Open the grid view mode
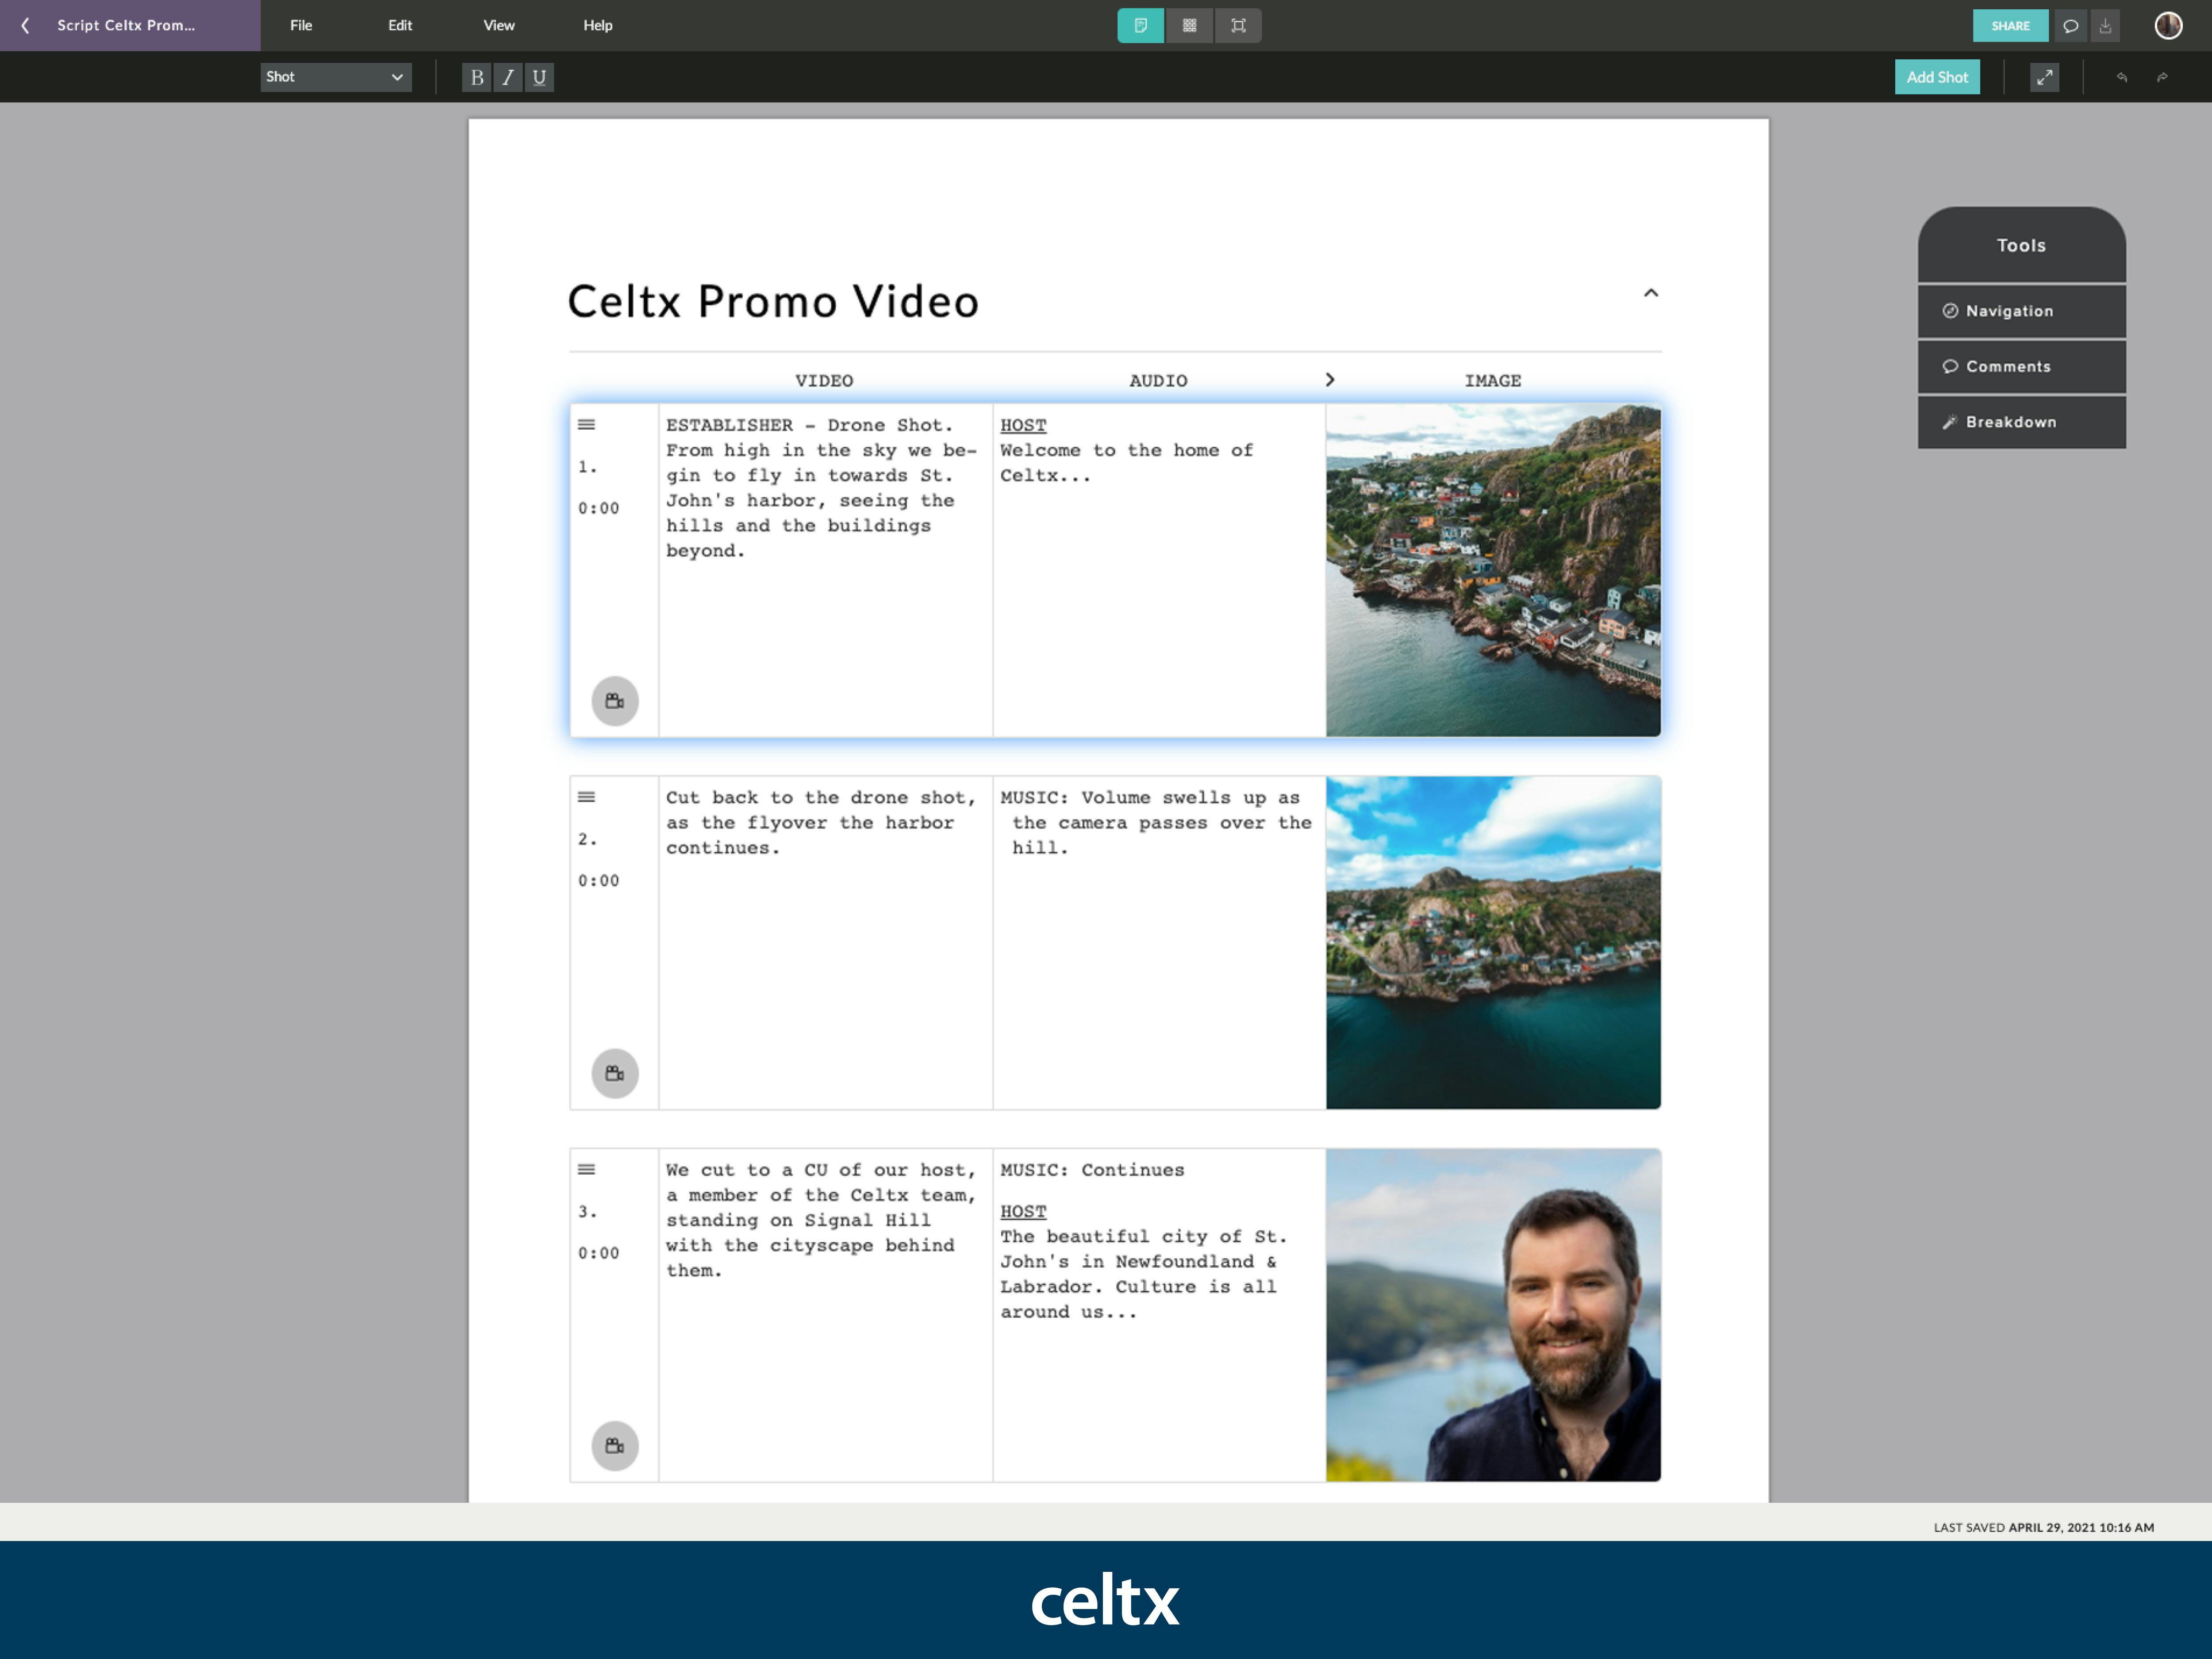Viewport: 2212px width, 1659px height. click(x=1189, y=26)
